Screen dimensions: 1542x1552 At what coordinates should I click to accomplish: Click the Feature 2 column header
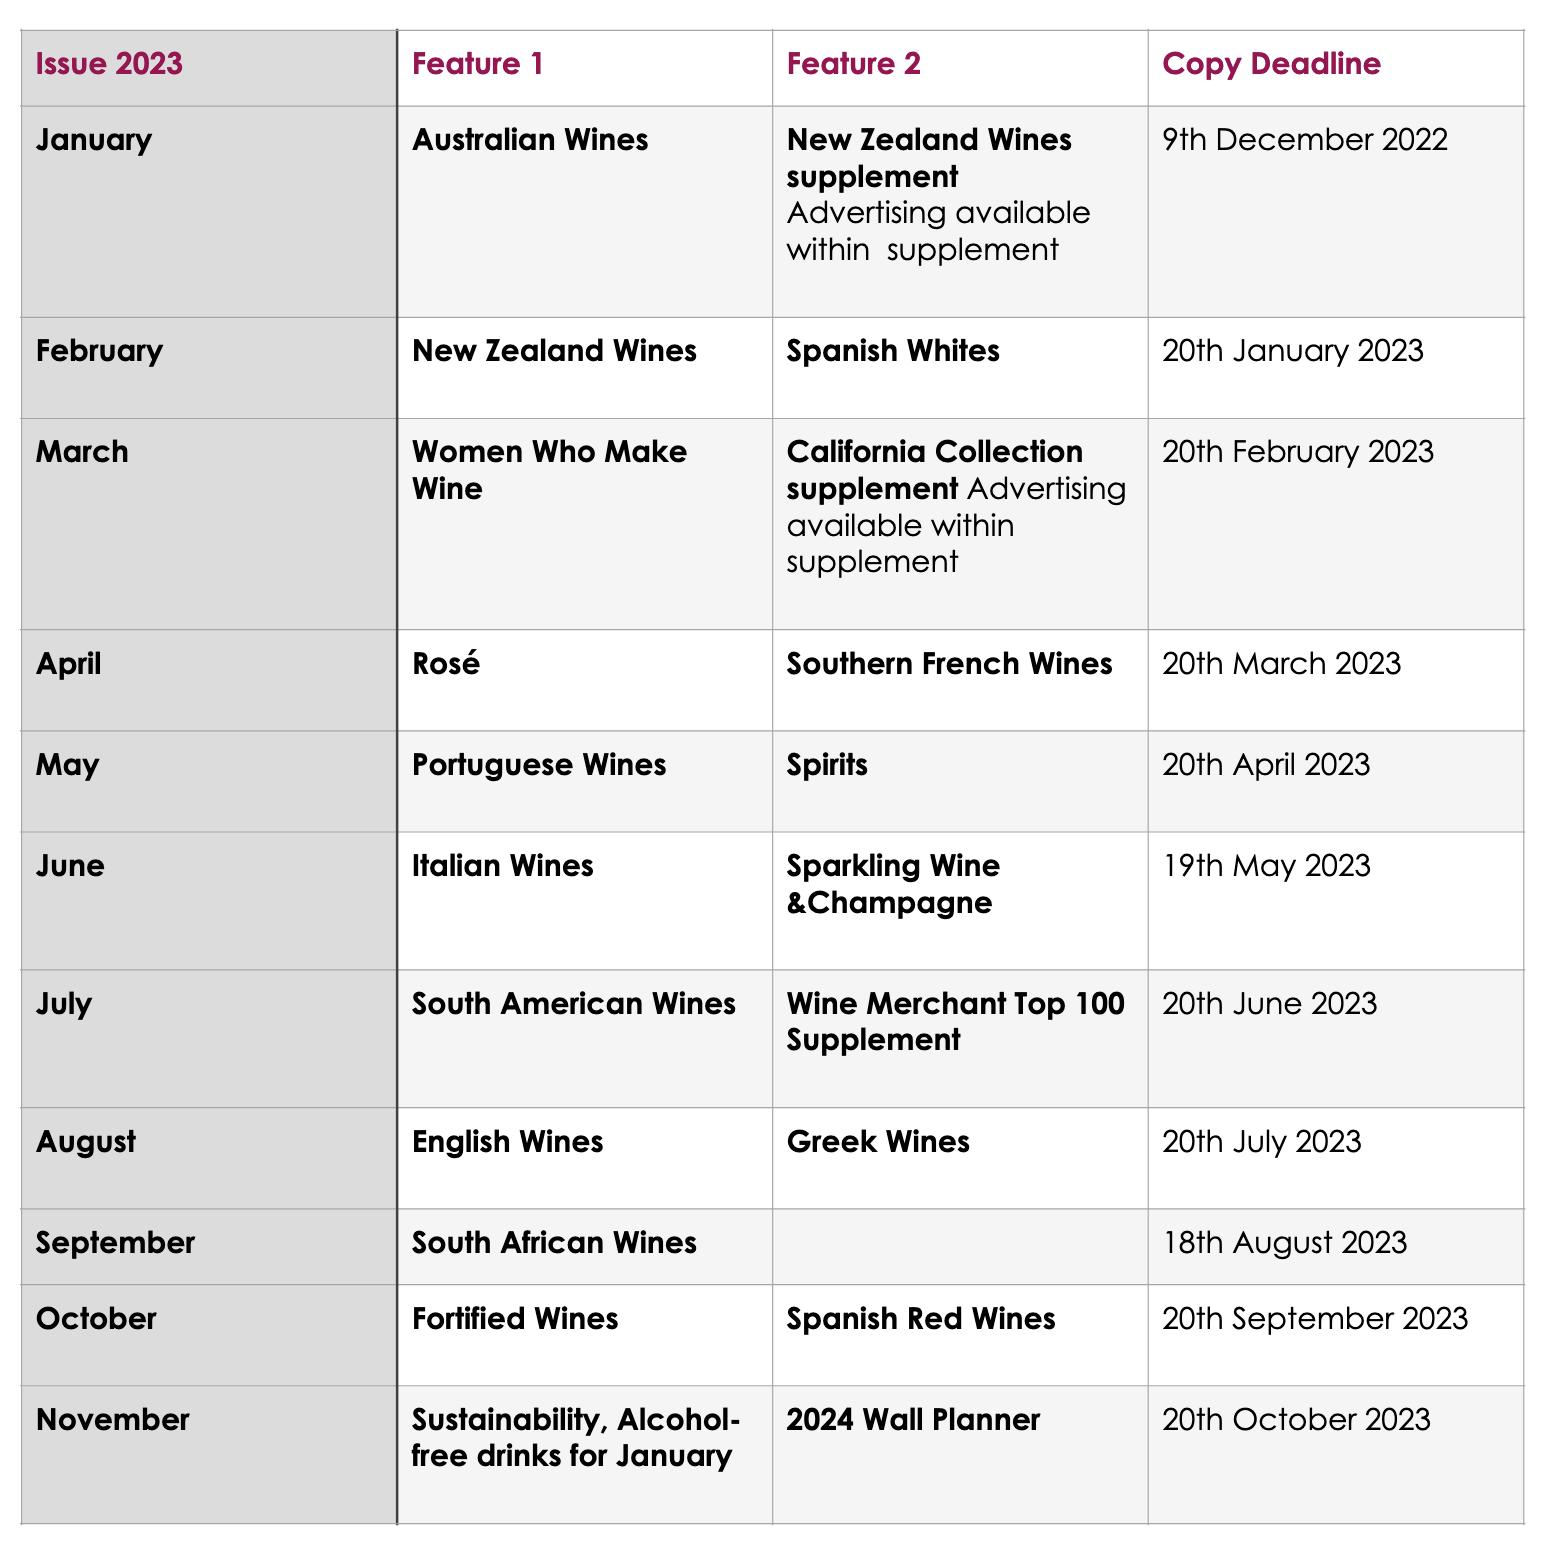tap(853, 64)
